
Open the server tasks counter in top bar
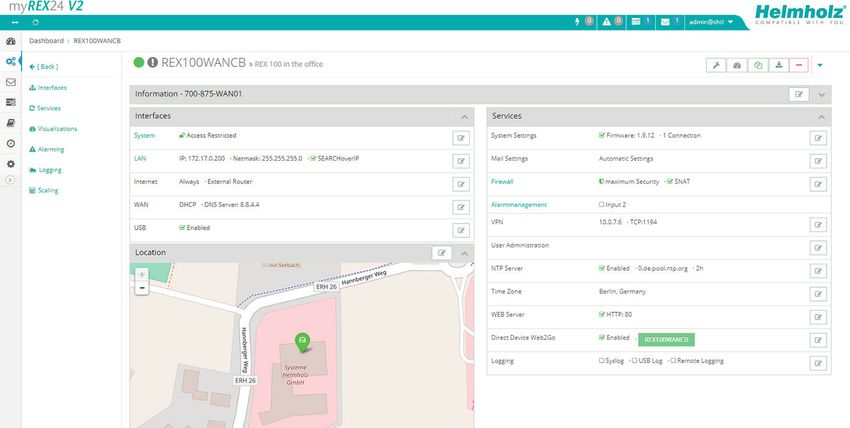tap(642, 22)
